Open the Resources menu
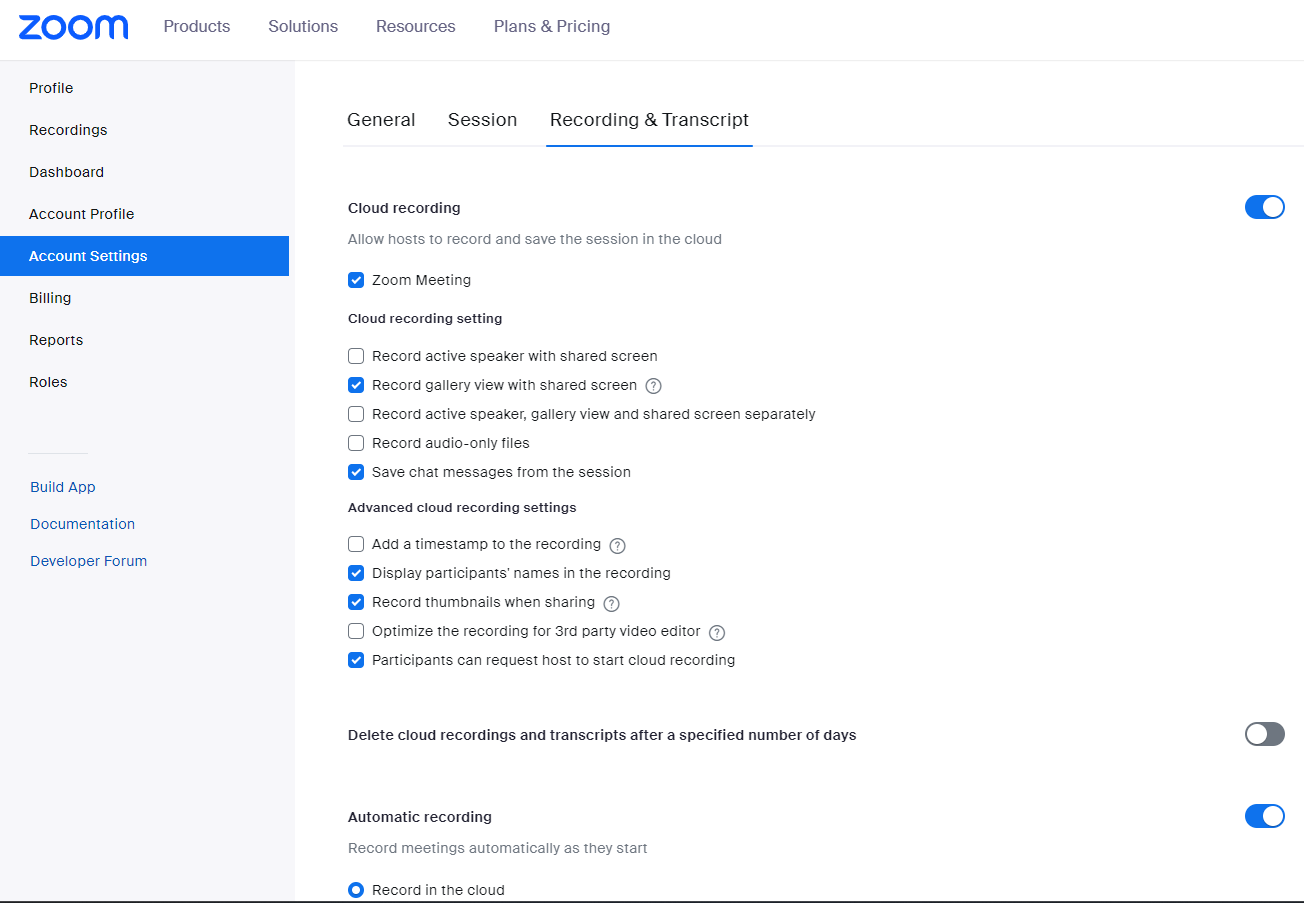 [x=416, y=27]
